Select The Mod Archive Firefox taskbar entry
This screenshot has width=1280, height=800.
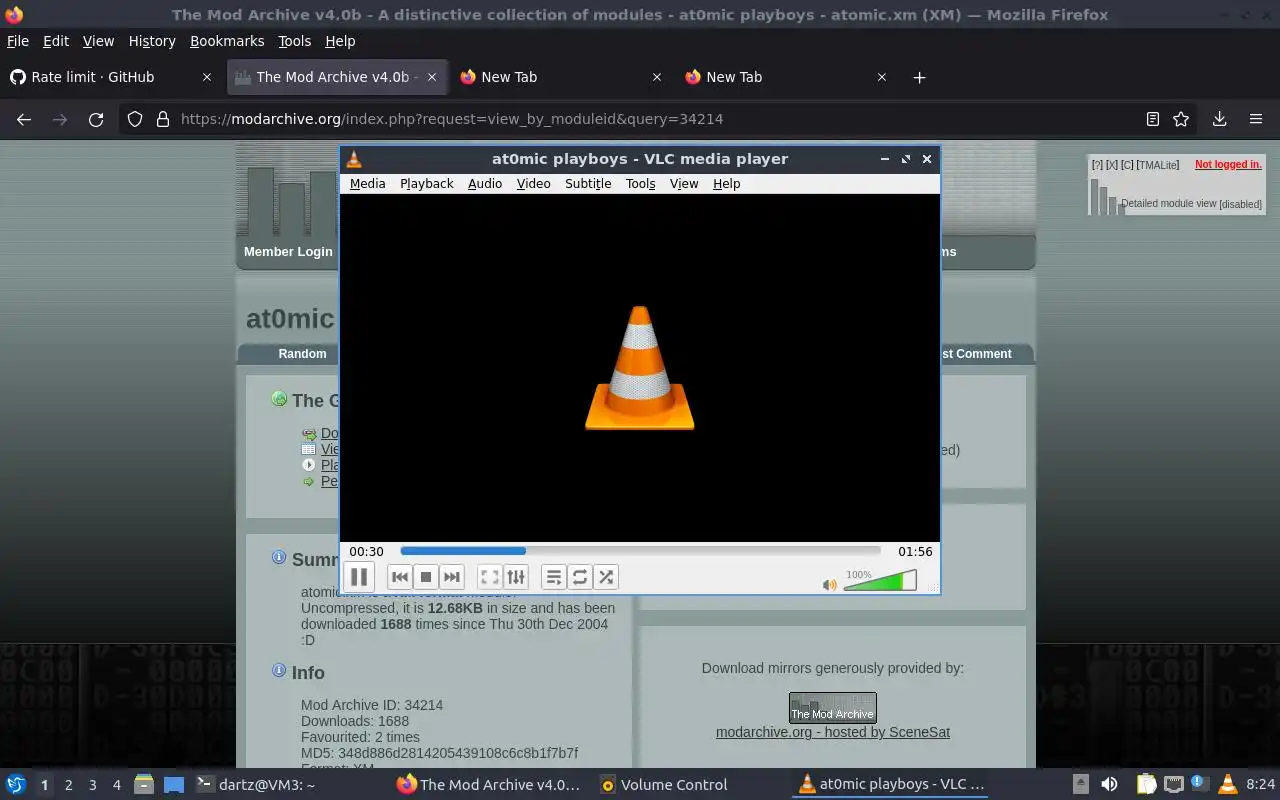[488, 785]
